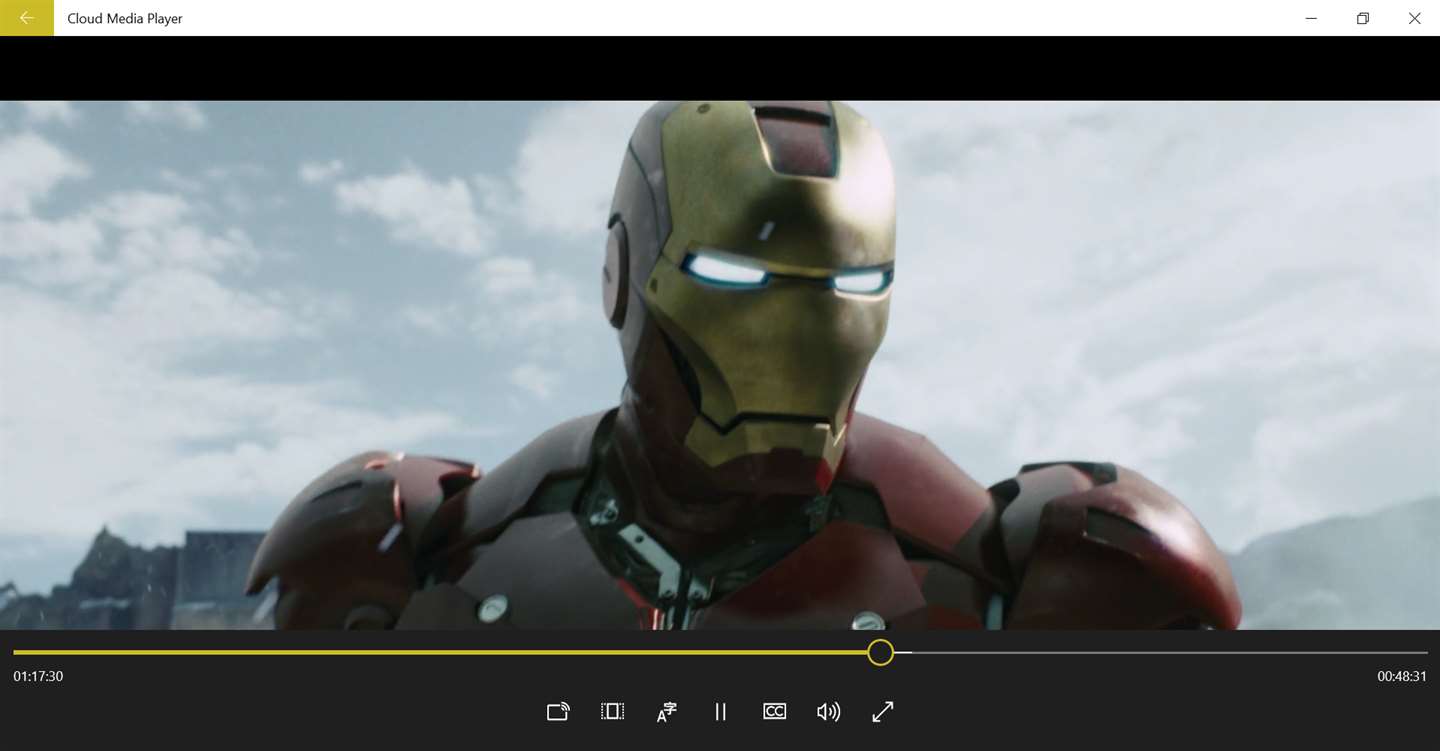Seek to the unplayed portion of timeline
This screenshot has height=751, width=1440.
(x=1160, y=653)
